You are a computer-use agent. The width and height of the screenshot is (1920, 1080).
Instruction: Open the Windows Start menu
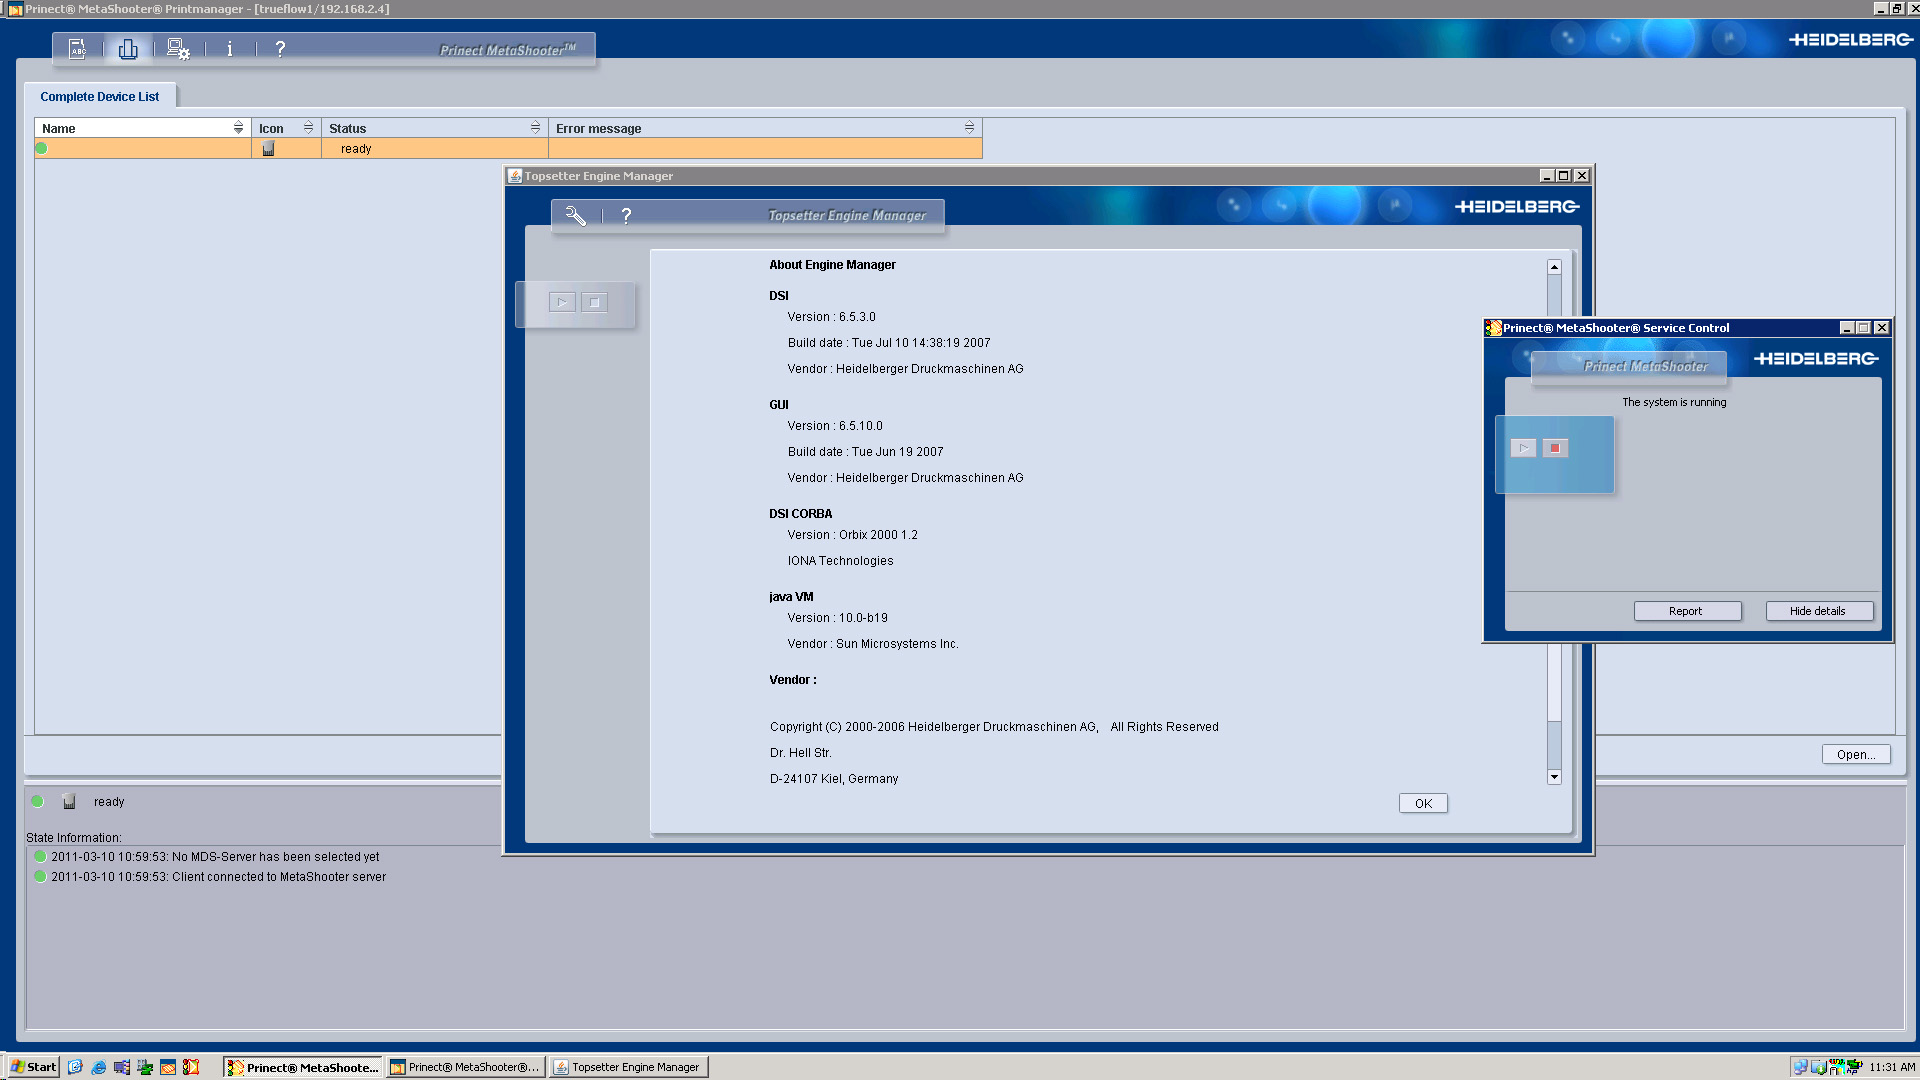pos(33,1067)
